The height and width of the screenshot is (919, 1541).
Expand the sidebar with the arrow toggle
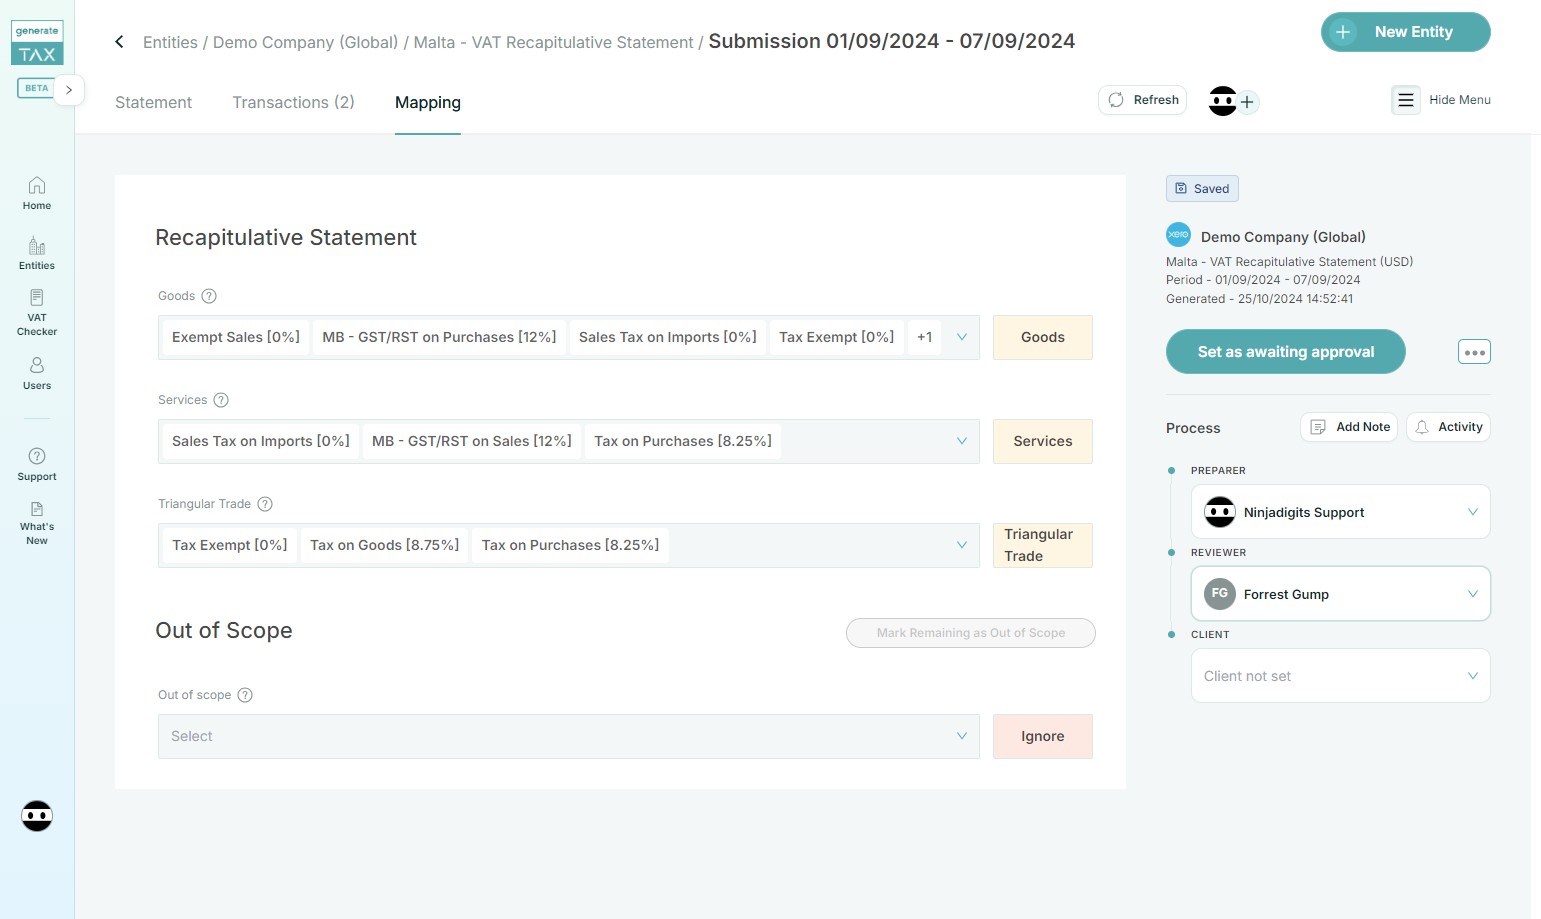(69, 90)
